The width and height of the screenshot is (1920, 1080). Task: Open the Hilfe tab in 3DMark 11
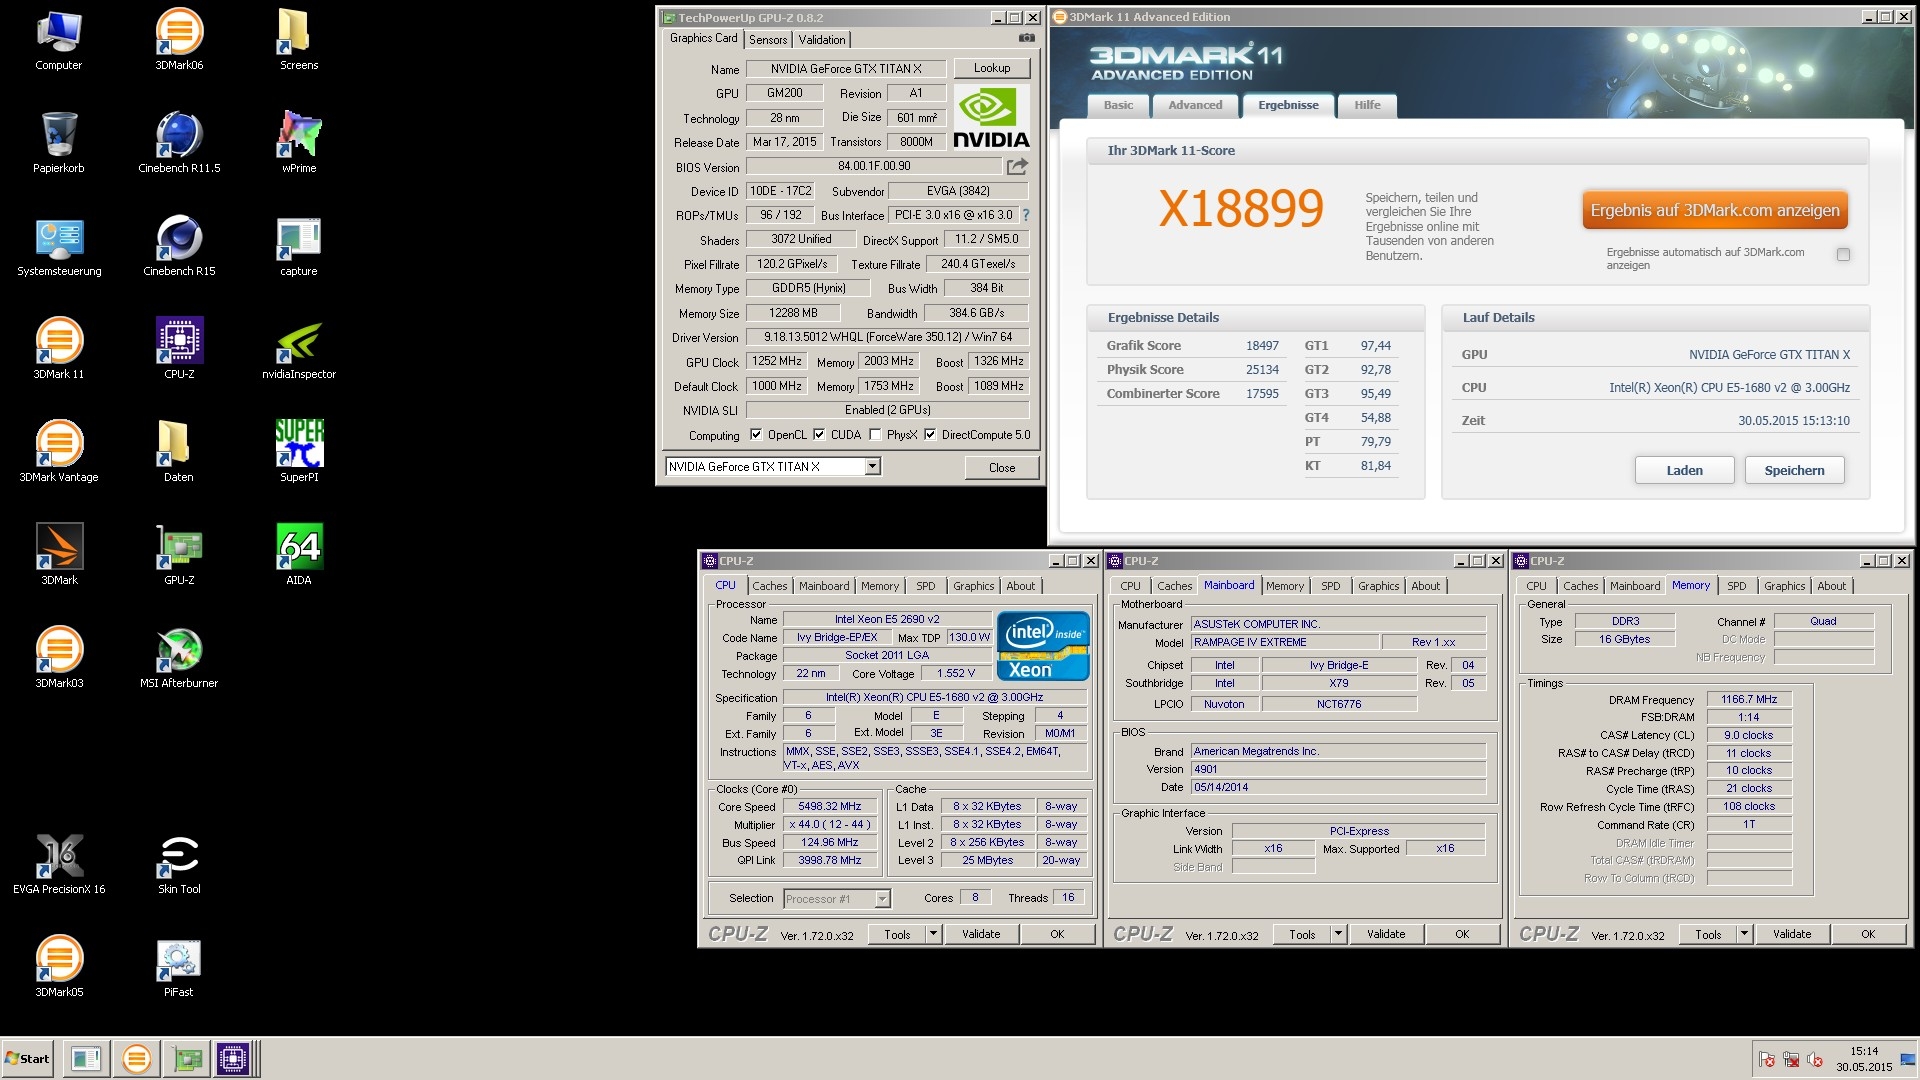(x=1367, y=105)
